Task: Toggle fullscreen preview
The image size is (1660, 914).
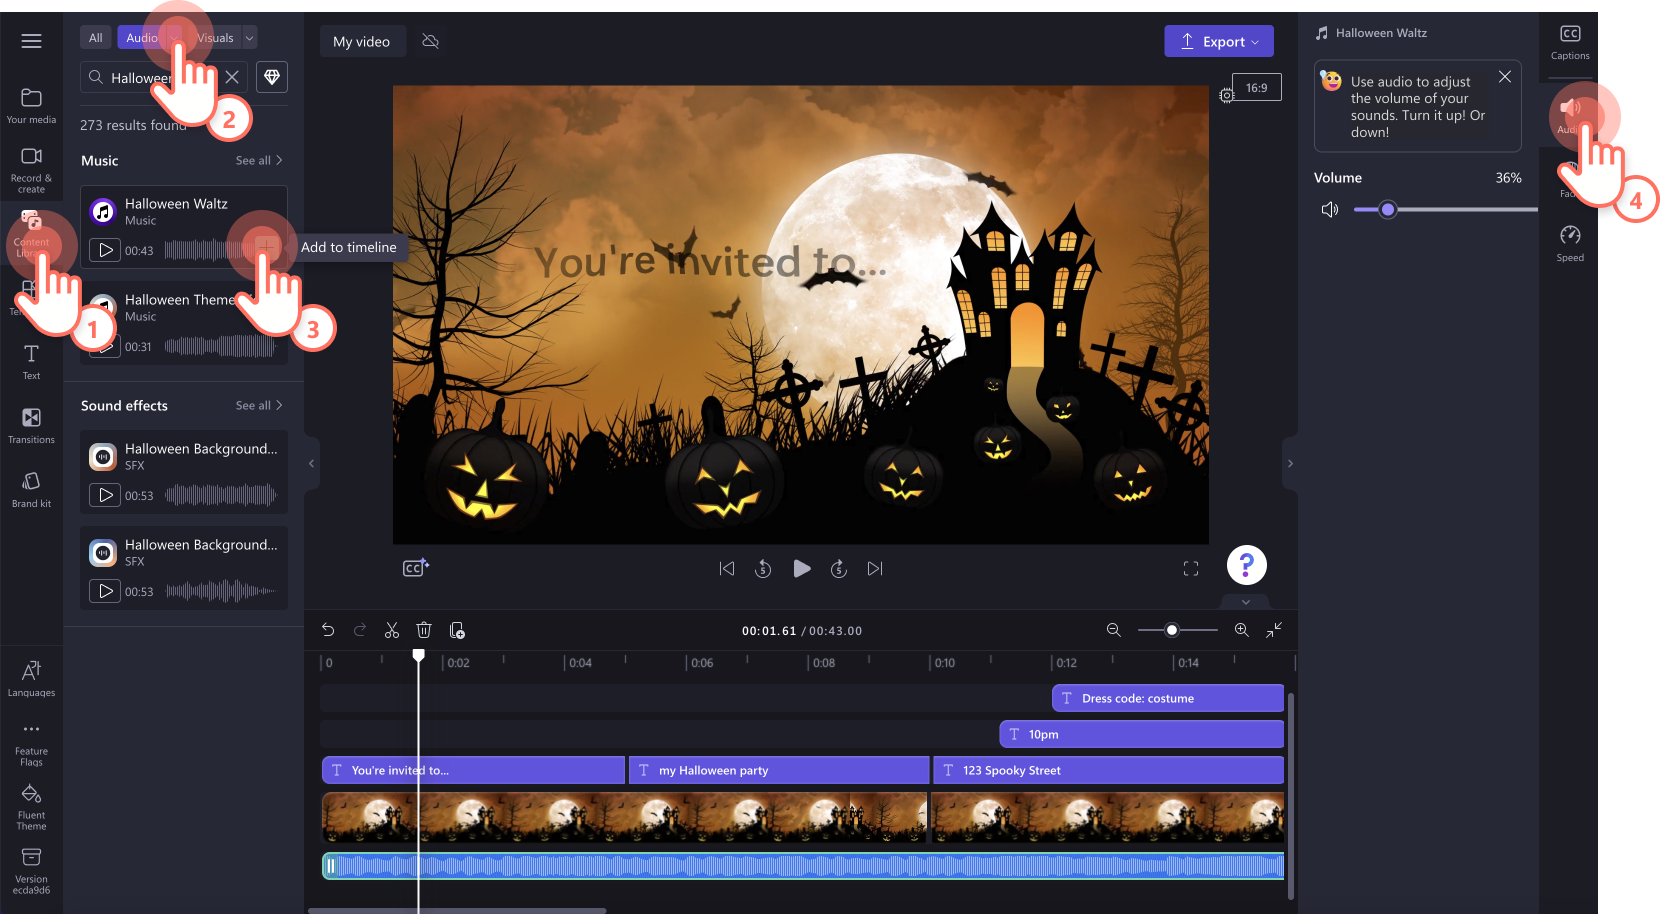Action: (x=1191, y=568)
